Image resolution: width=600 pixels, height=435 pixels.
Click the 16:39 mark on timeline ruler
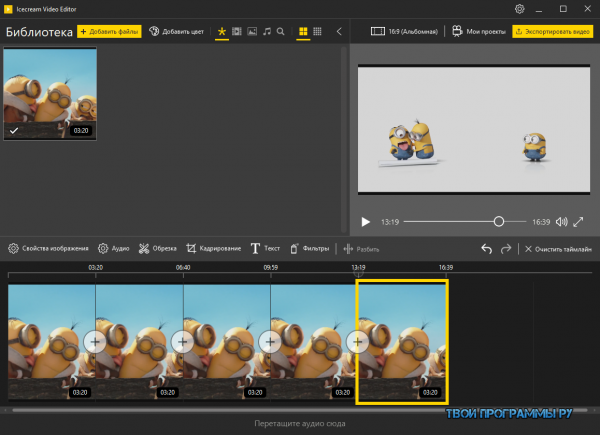point(446,267)
